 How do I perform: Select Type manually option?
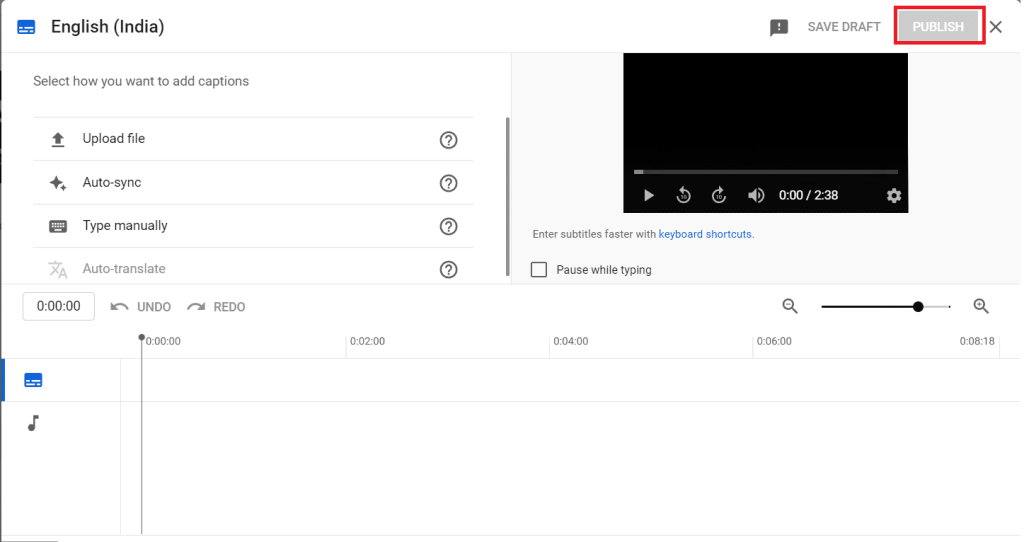[124, 226]
